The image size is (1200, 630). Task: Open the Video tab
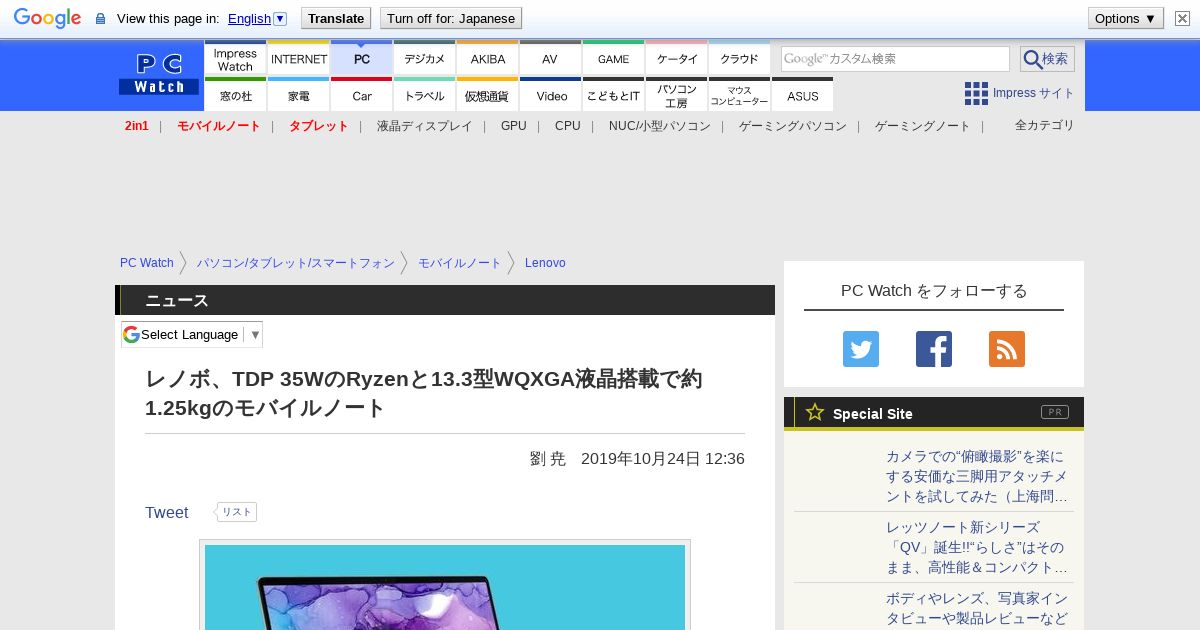click(x=550, y=95)
